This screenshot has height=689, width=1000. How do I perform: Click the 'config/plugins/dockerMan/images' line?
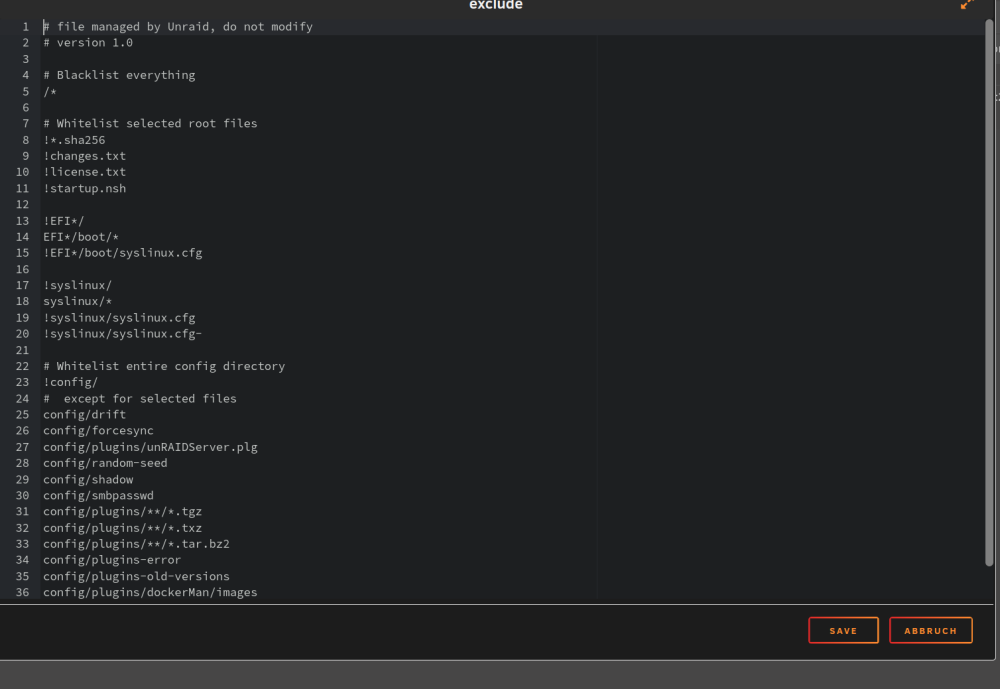tap(151, 593)
